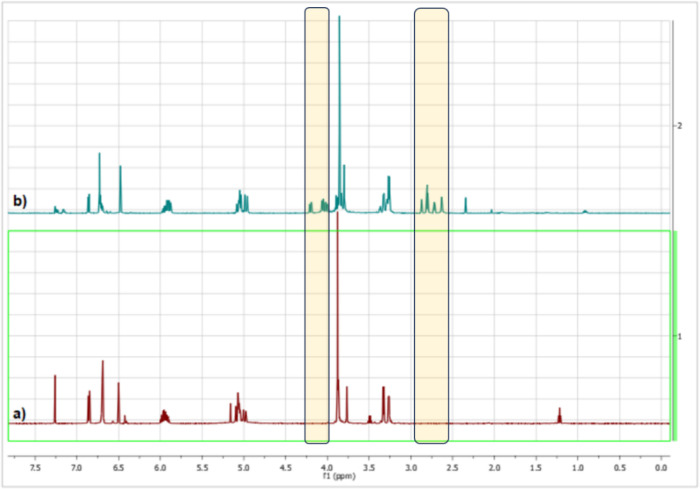700x489 pixels.
Task: Pick the teal peak near 2.35 ppm
Action: click(466, 205)
